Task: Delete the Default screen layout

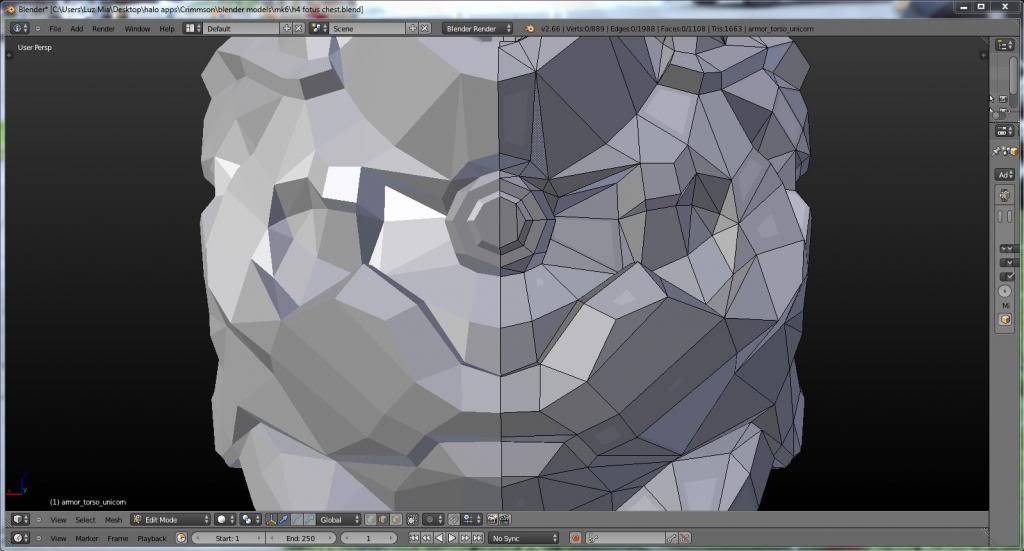Action: coord(298,28)
